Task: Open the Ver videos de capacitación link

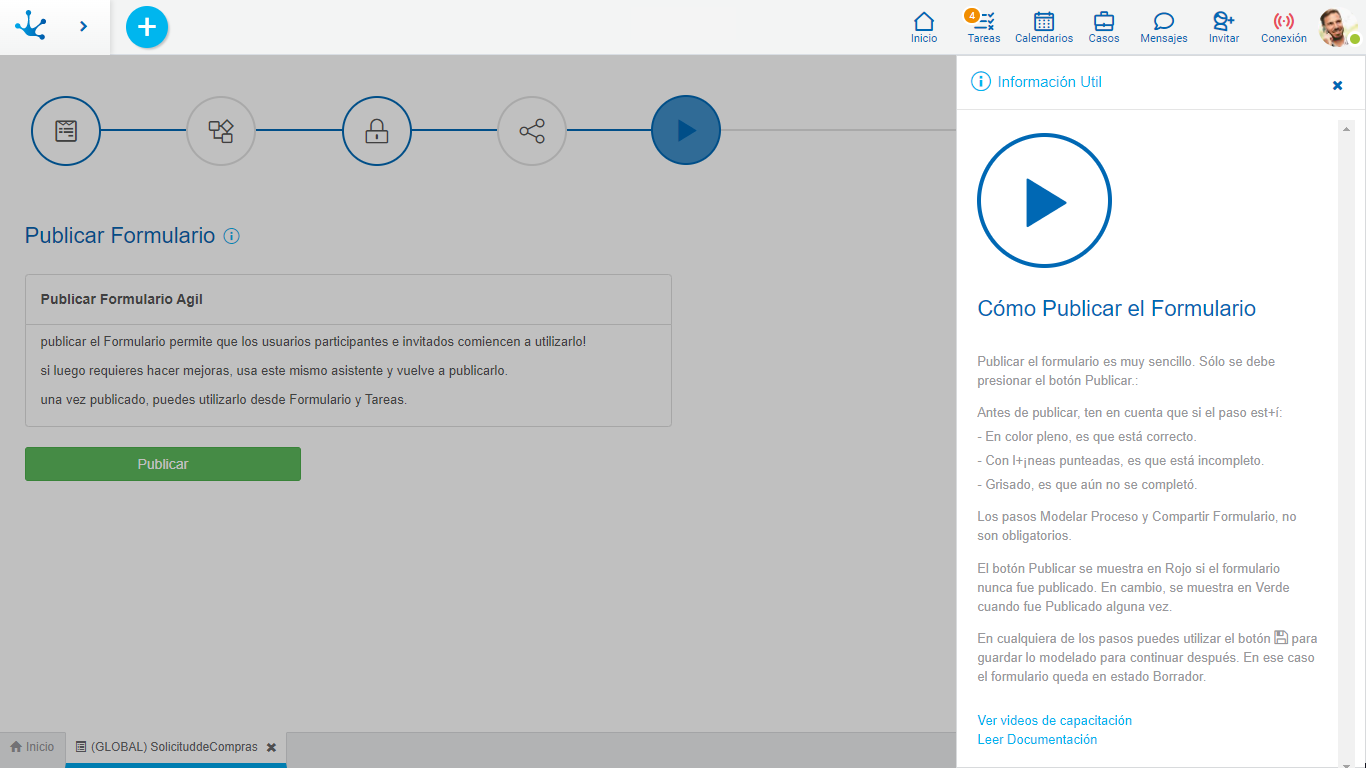Action: [x=1055, y=720]
